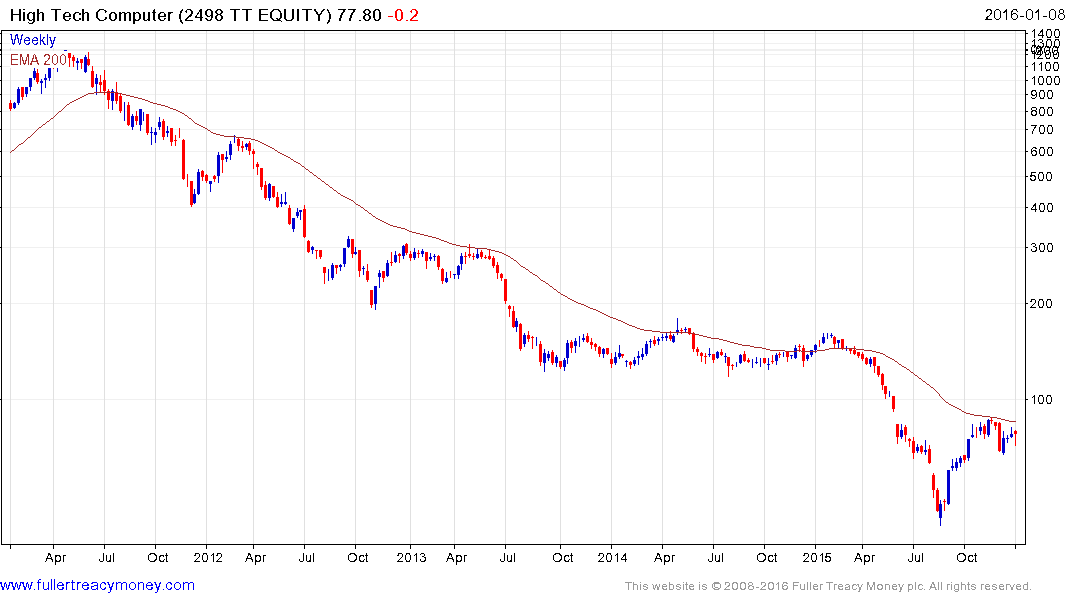This screenshot has height=600, width=1075.
Task: Click the 800 price axis label
Action: coord(1042,112)
